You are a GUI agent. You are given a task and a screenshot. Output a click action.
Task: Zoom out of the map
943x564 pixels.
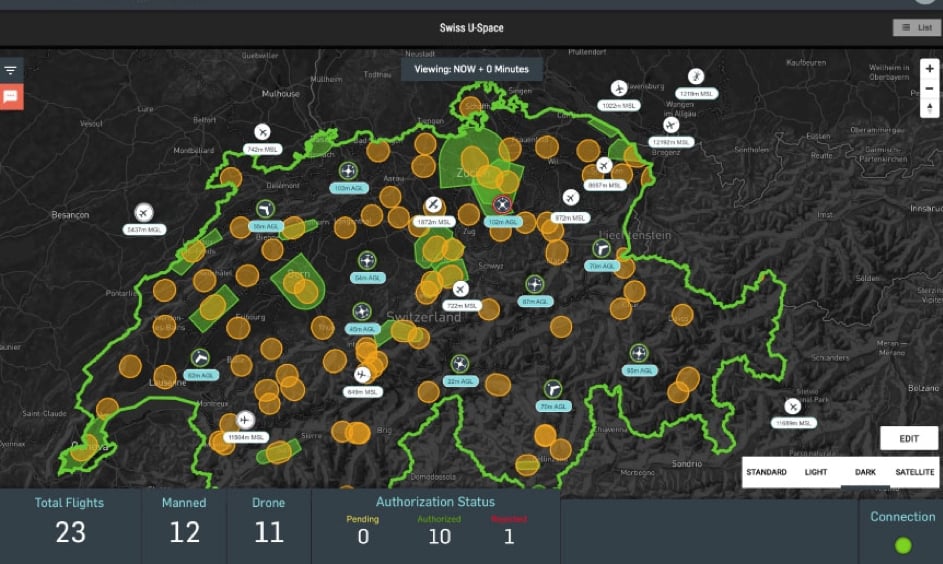click(929, 88)
